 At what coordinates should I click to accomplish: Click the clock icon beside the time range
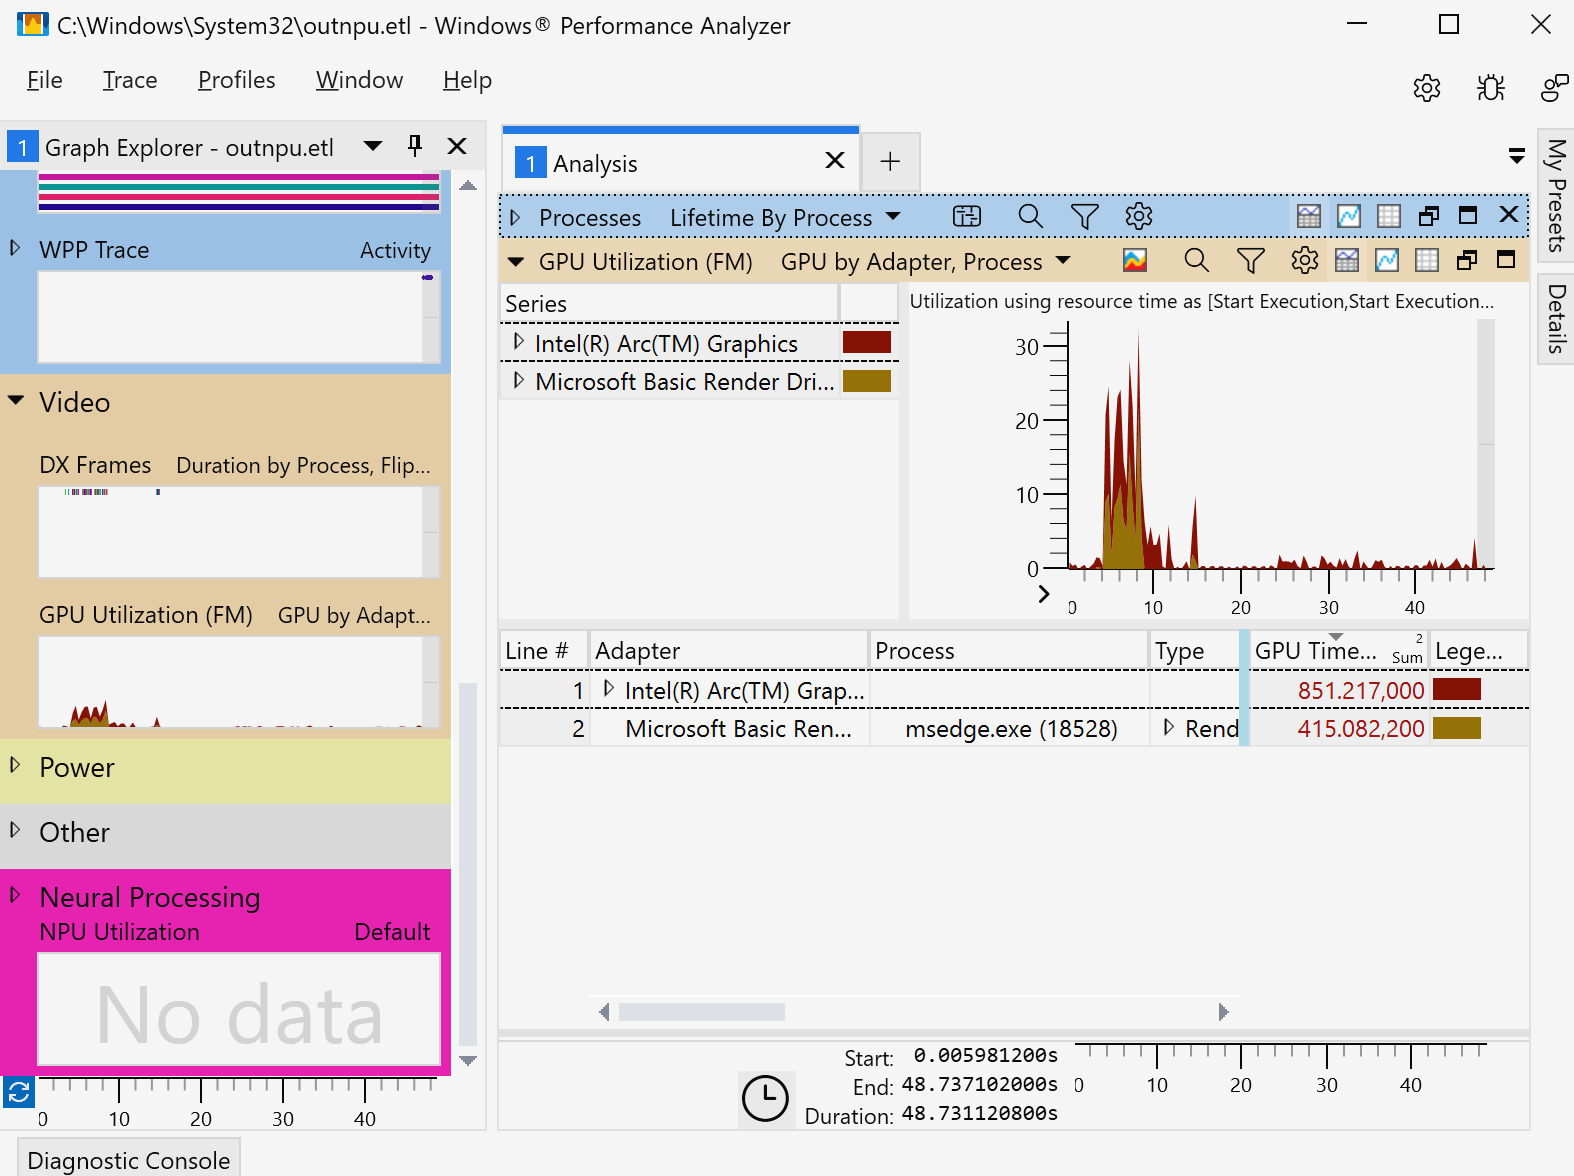[x=765, y=1097]
